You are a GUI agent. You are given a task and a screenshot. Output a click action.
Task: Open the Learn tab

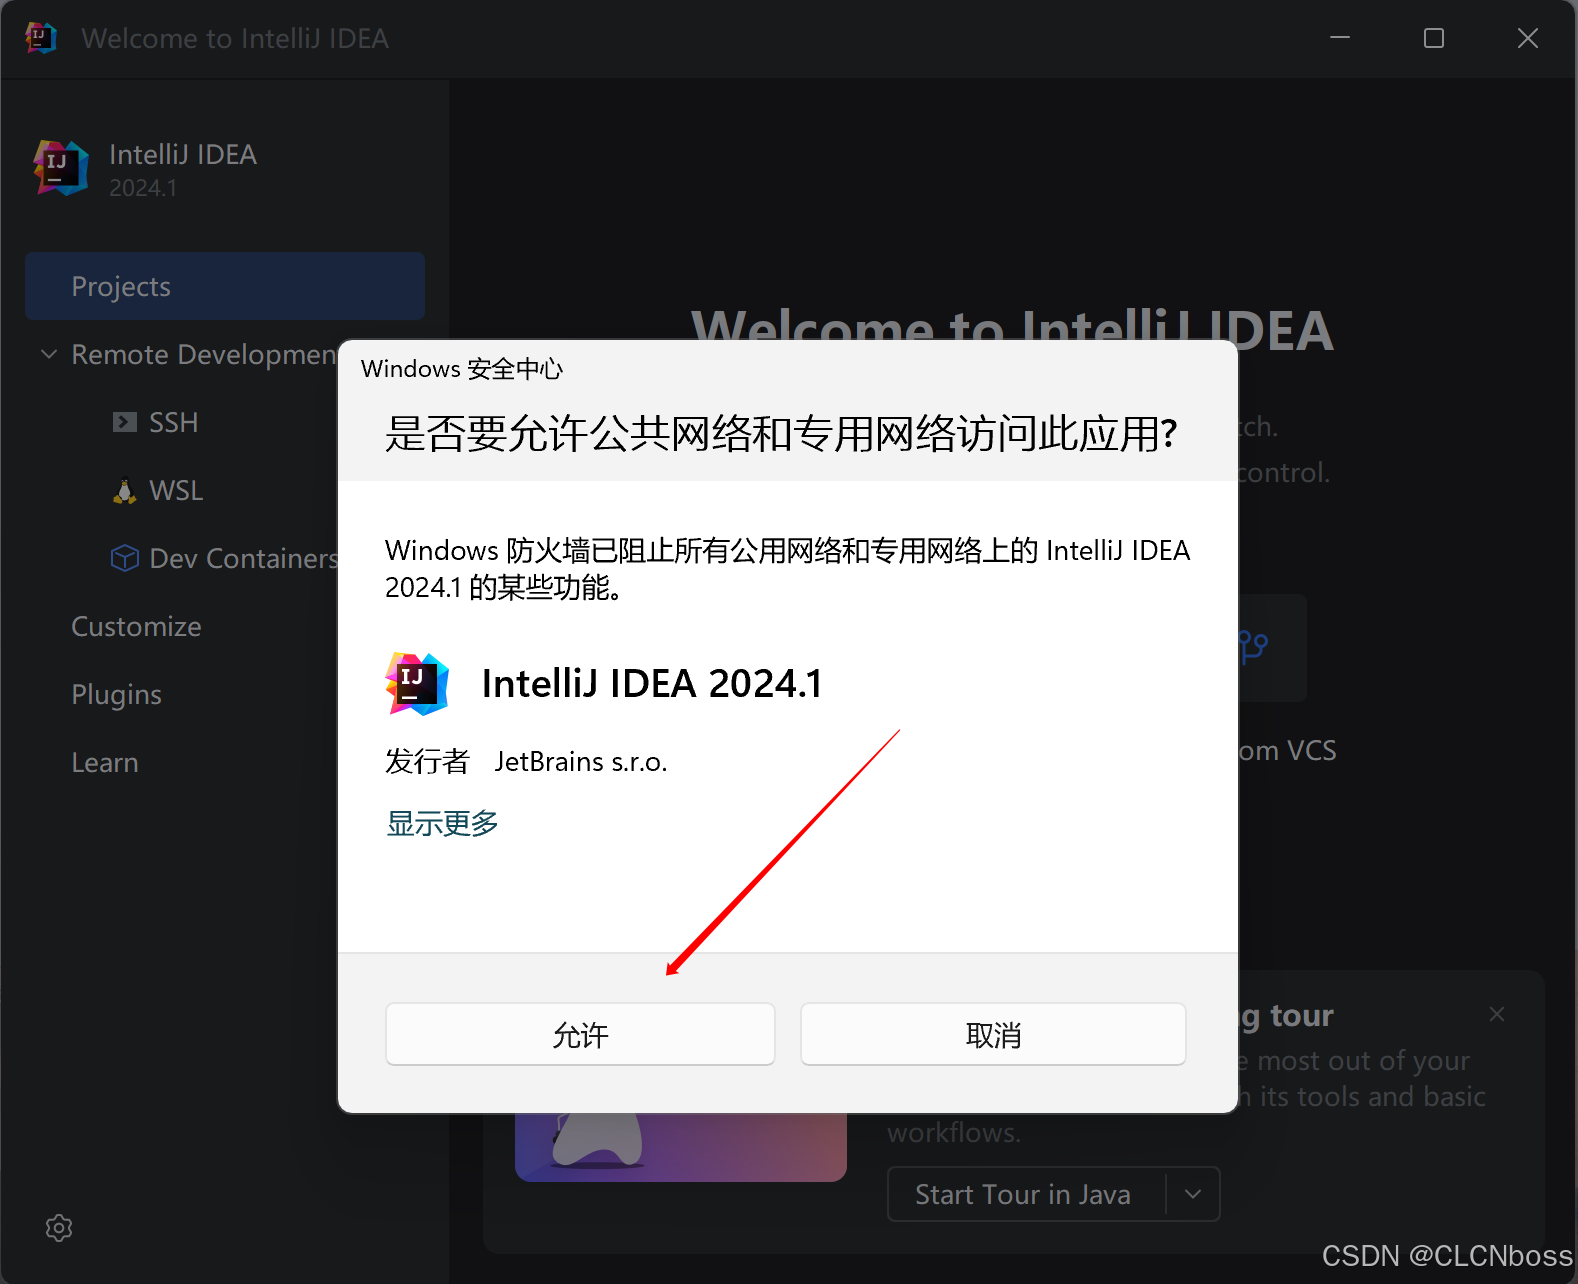click(105, 762)
